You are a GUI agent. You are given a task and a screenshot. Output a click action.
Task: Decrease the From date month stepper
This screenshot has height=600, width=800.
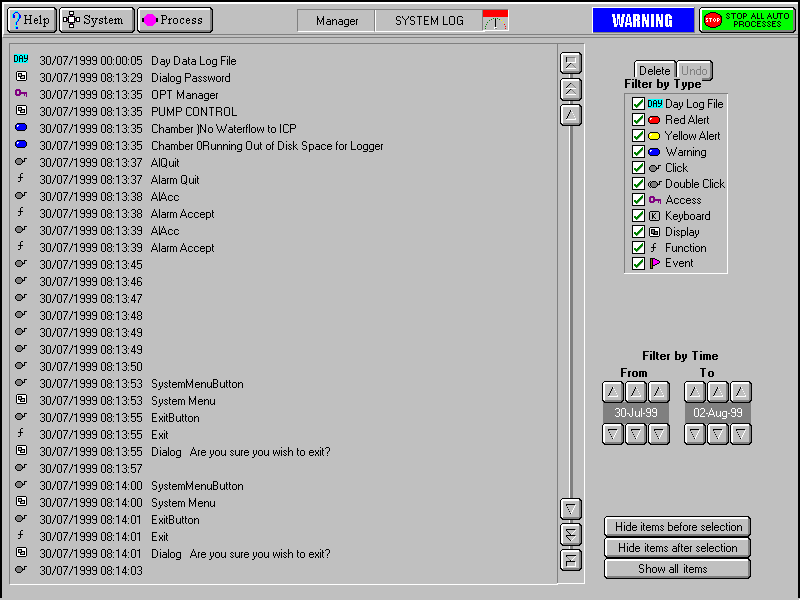(x=636, y=434)
